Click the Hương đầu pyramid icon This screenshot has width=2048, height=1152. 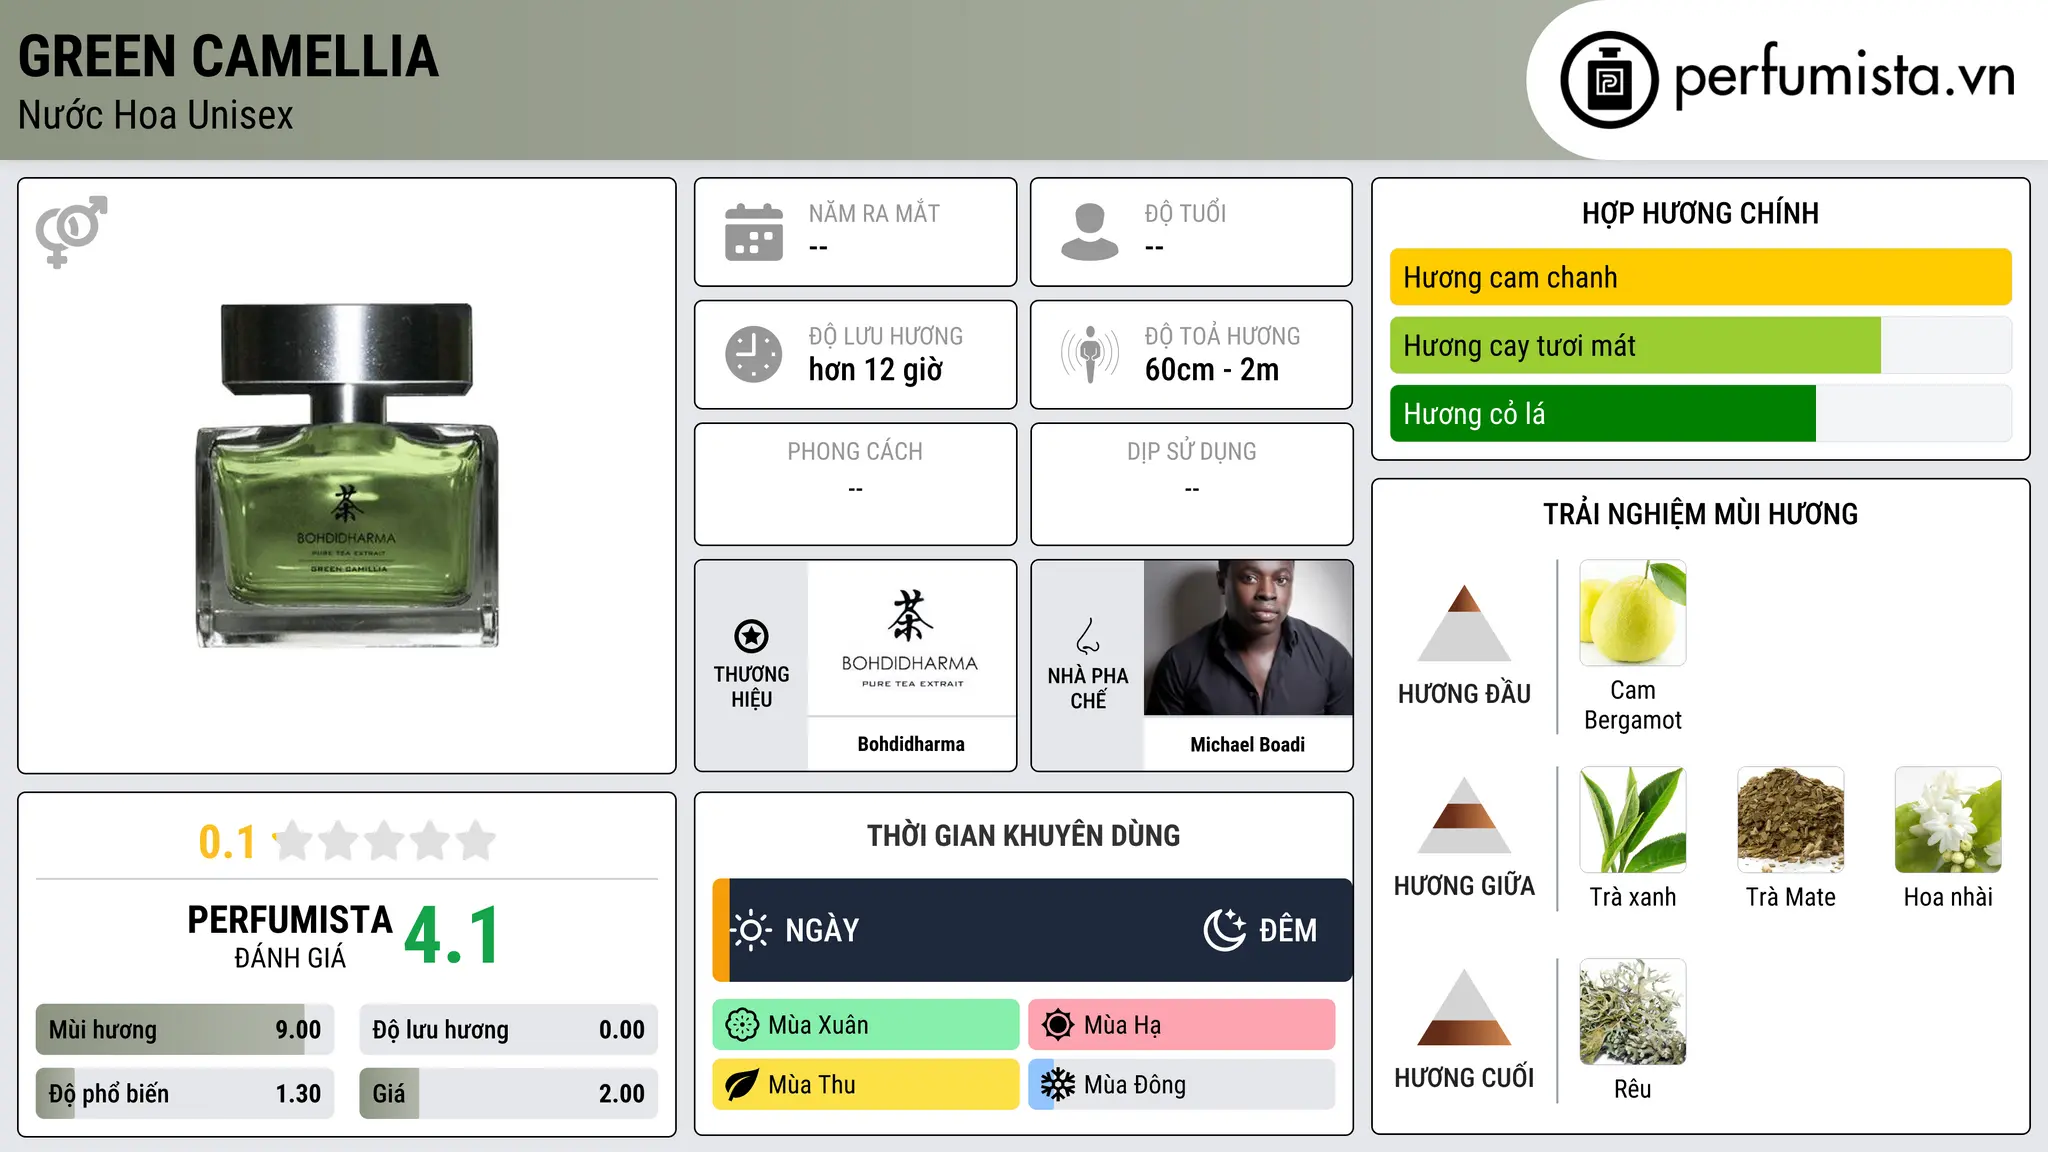[x=1464, y=623]
